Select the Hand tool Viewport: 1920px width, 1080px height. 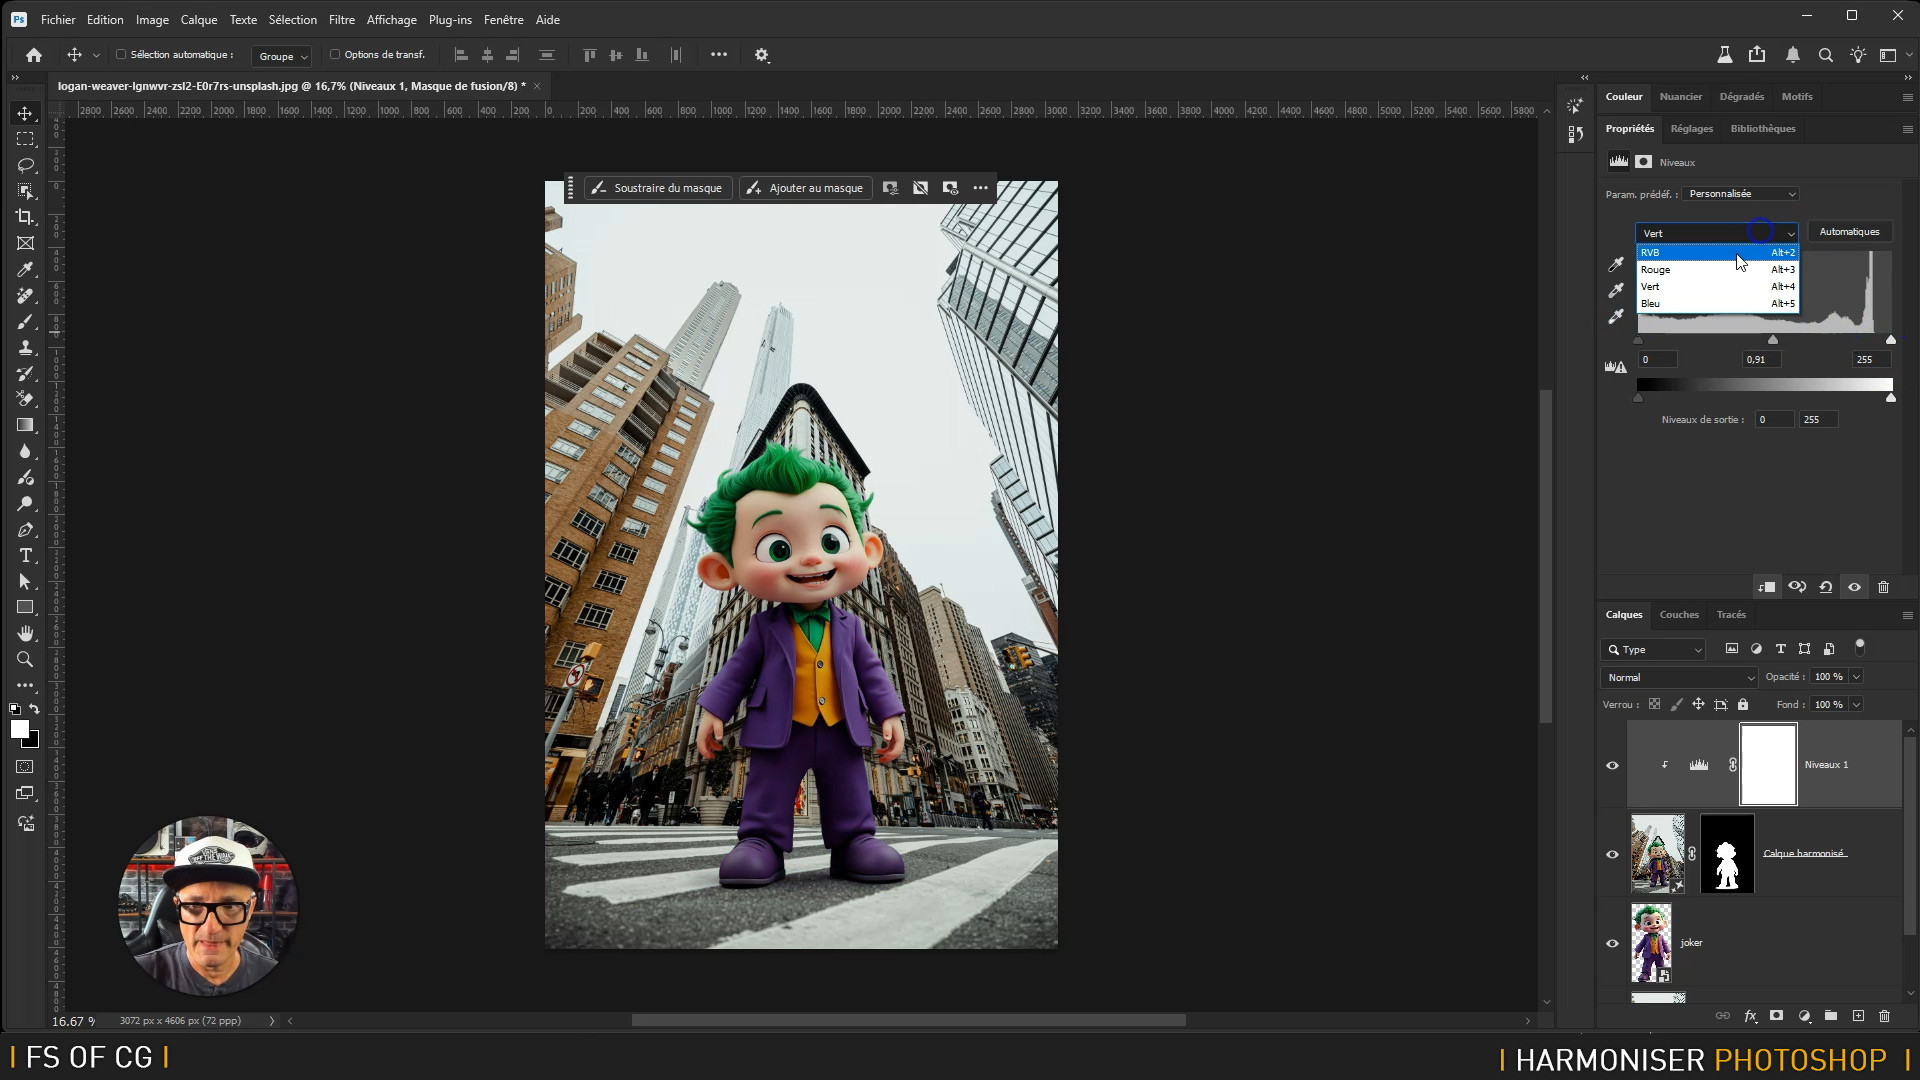pos(26,634)
